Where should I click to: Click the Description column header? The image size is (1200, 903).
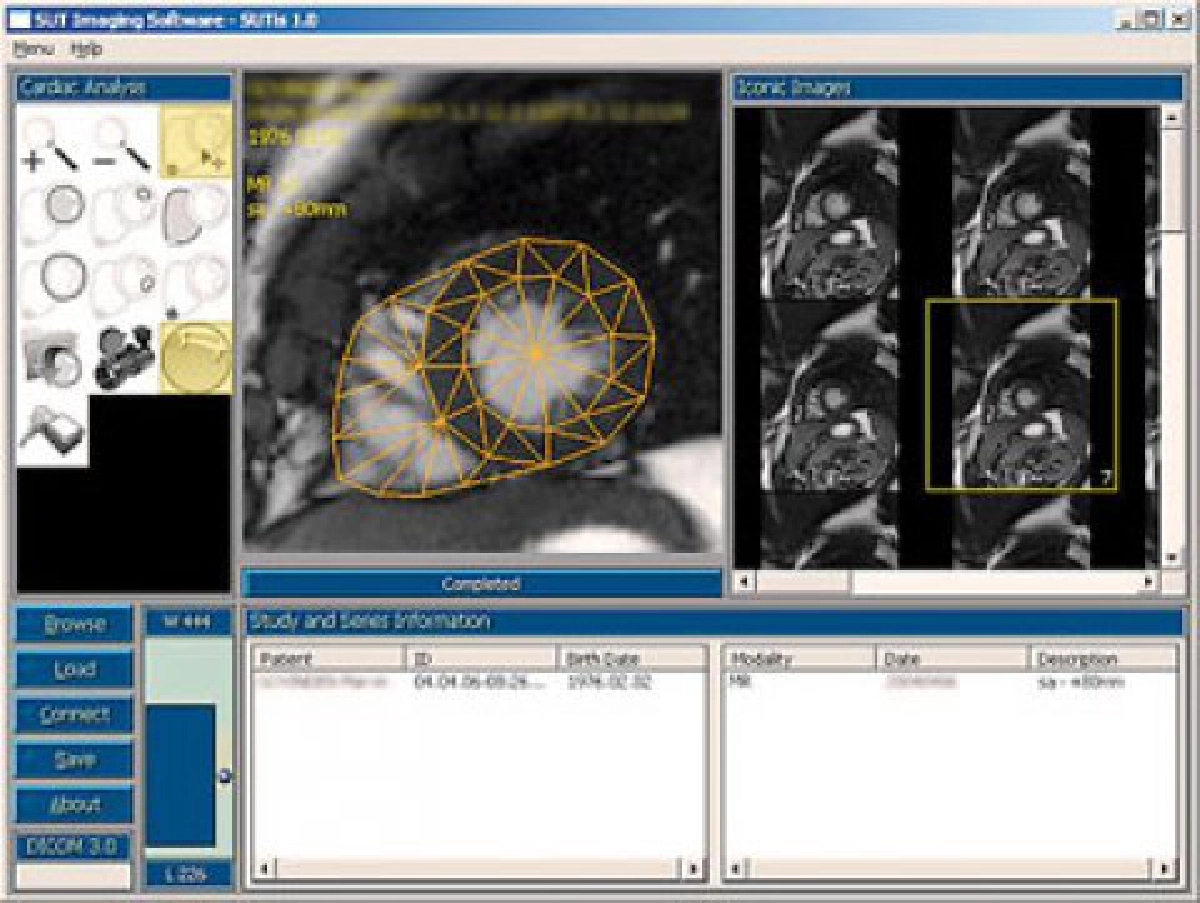(1103, 659)
